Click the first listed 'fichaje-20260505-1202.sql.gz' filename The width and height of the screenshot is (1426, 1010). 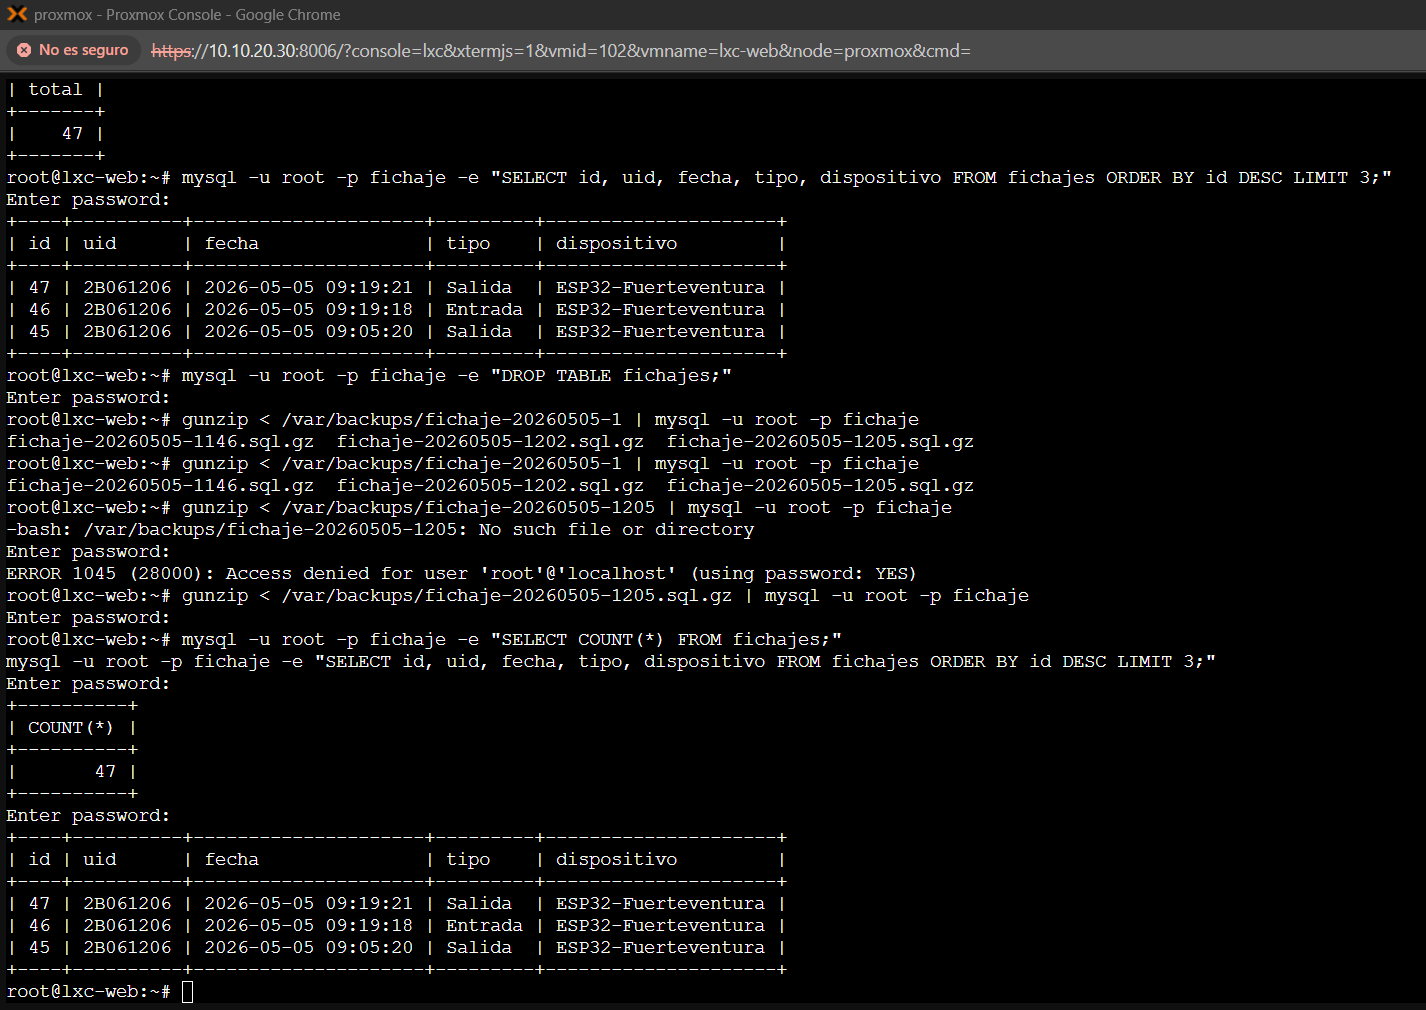pos(490,441)
